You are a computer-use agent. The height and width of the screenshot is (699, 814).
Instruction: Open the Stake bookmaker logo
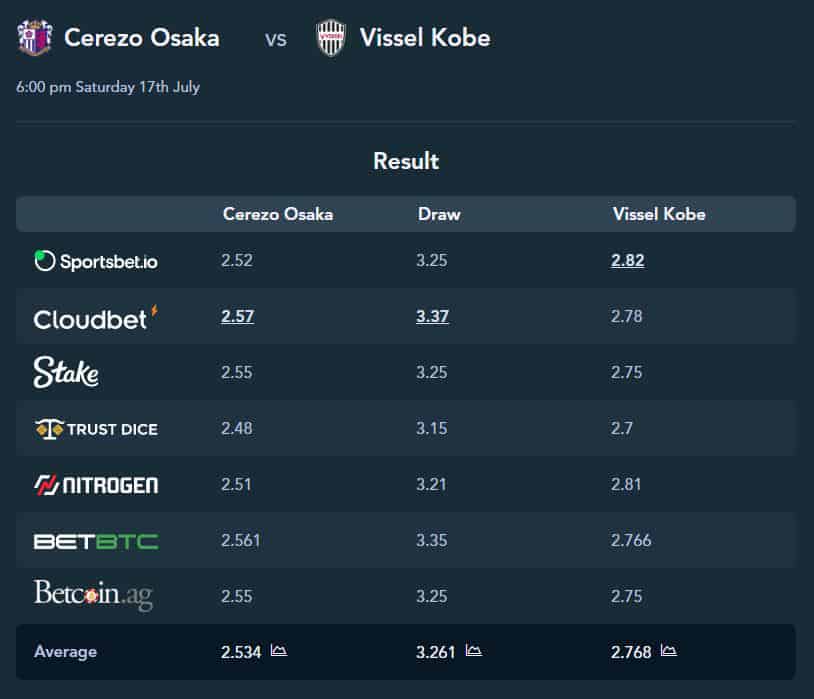point(66,372)
